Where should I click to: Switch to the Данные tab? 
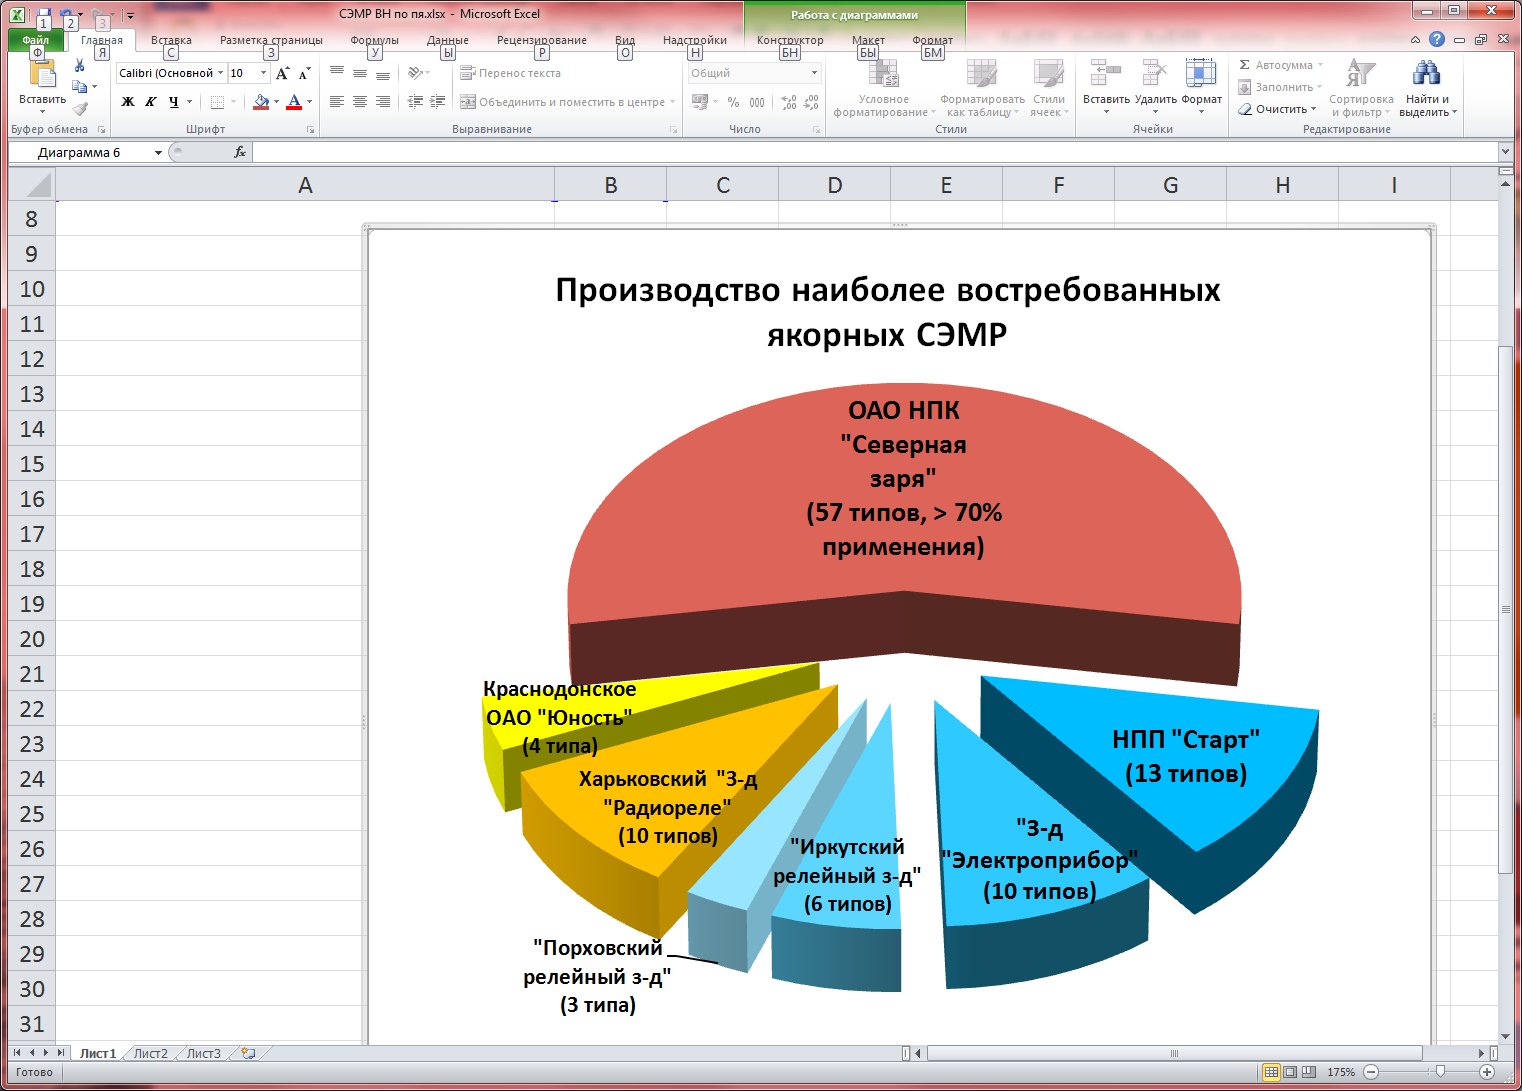[447, 40]
